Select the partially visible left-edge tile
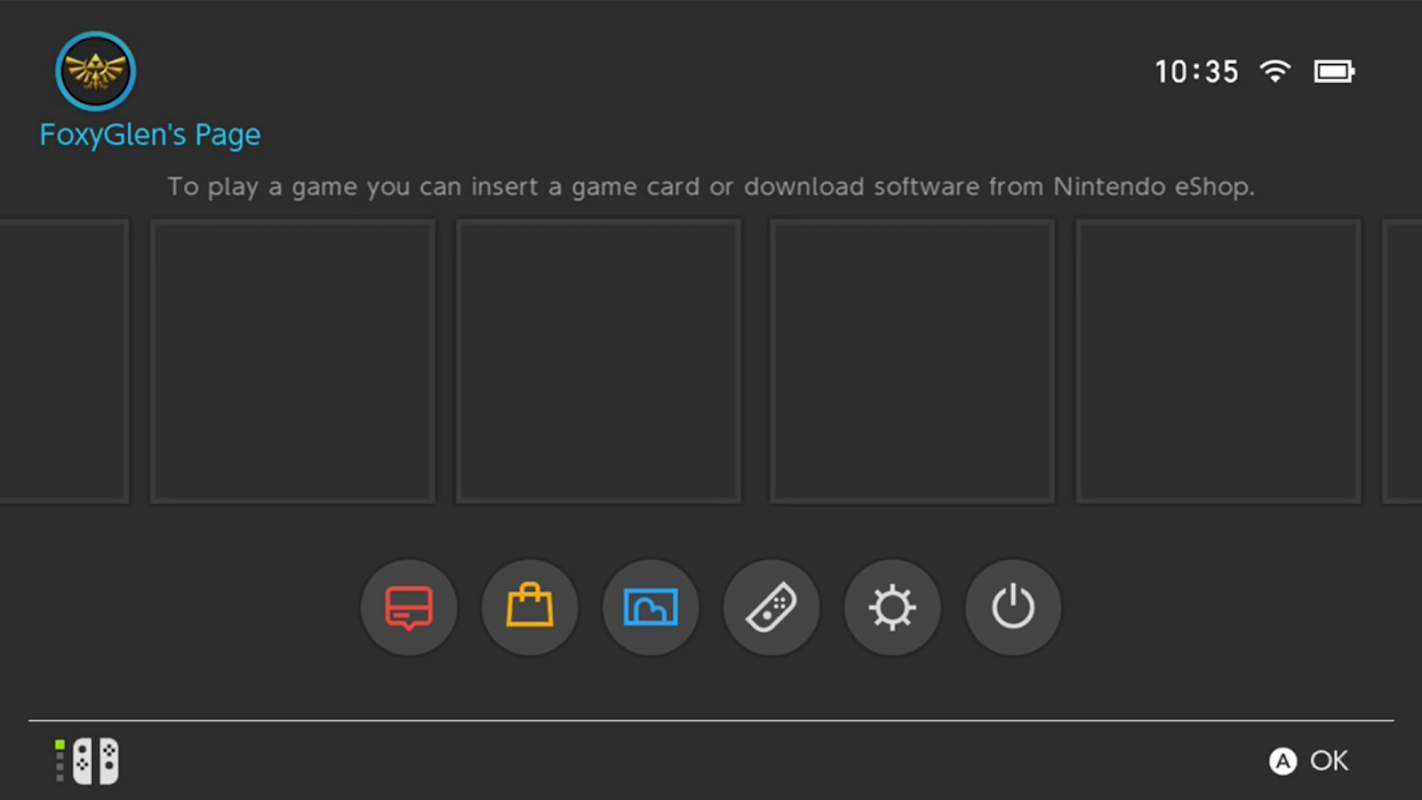1422x800 pixels. 64,361
